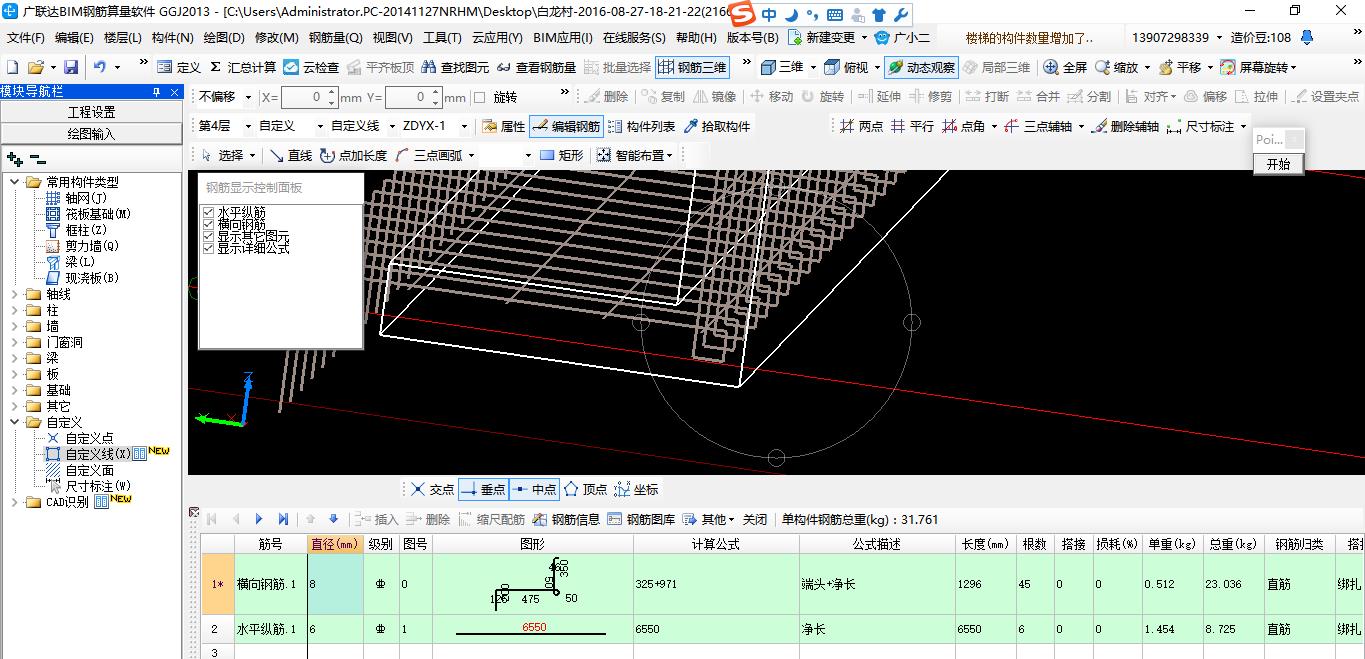Open the 工具(T) menu

442,38
